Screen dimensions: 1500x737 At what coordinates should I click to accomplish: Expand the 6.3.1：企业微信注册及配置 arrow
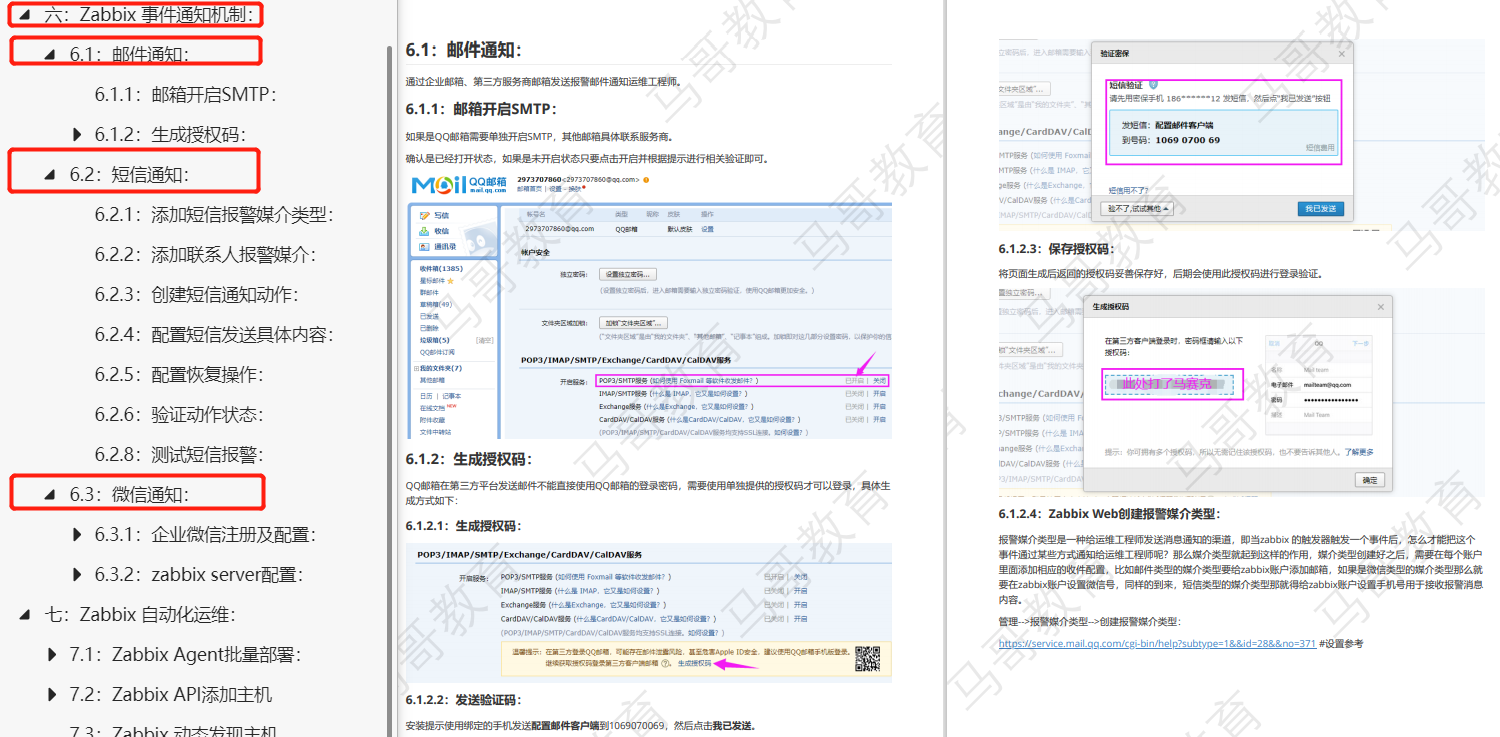77,534
